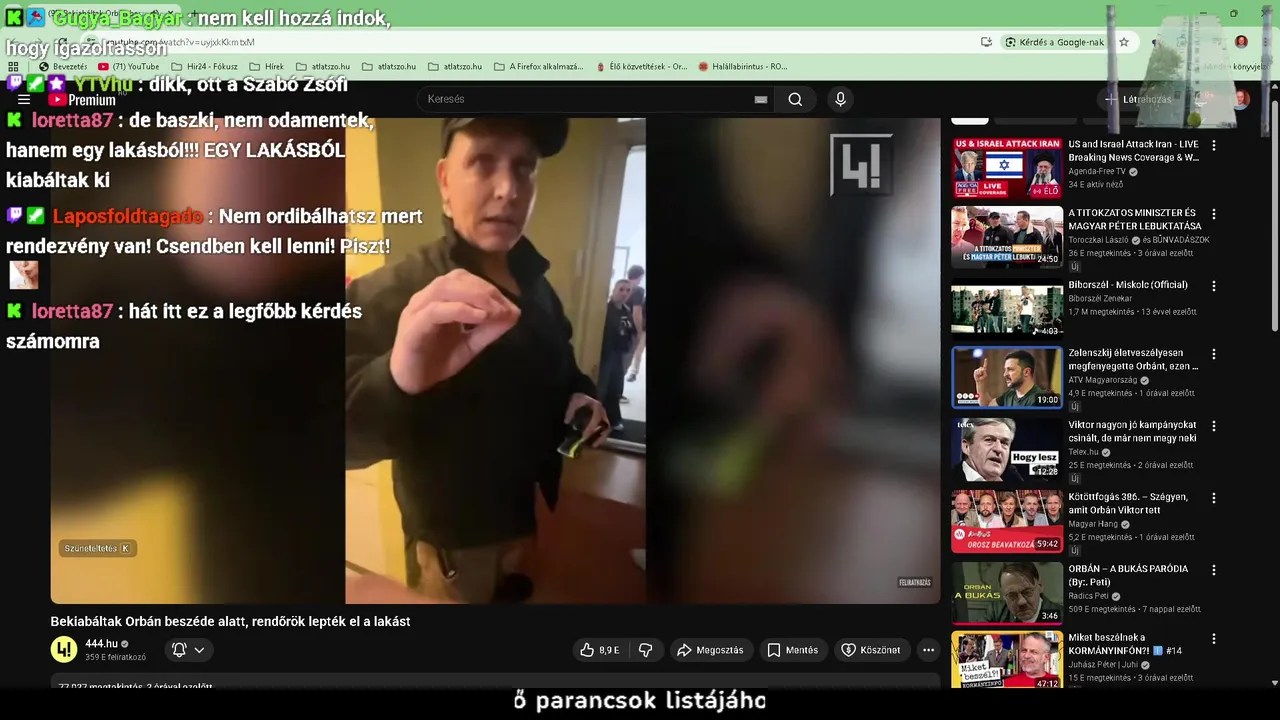Open options for Zelenszkij video
The height and width of the screenshot is (720, 1280).
click(1214, 354)
